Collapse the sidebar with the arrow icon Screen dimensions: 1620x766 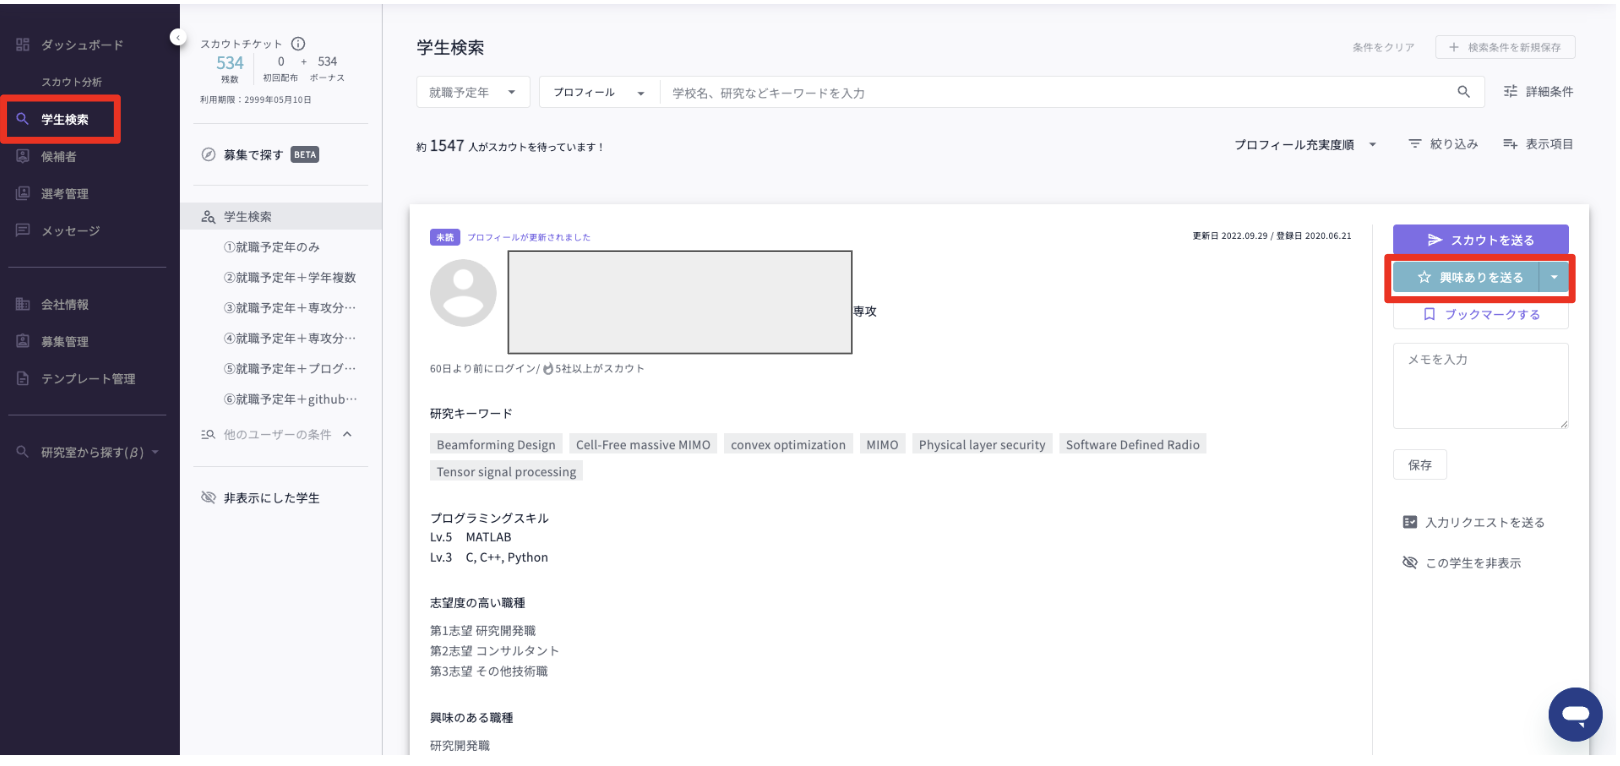(178, 37)
